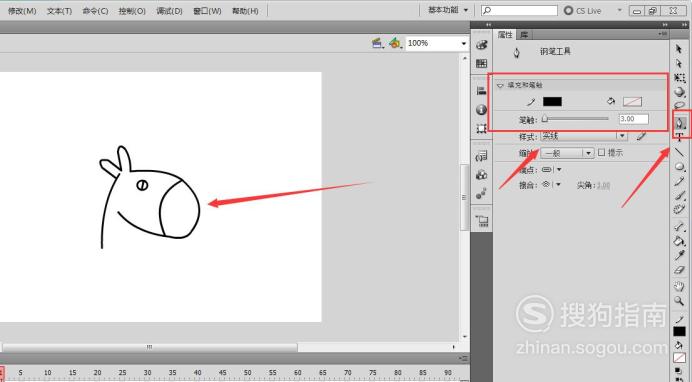Open the 100% zoom level dropdown

[436, 43]
